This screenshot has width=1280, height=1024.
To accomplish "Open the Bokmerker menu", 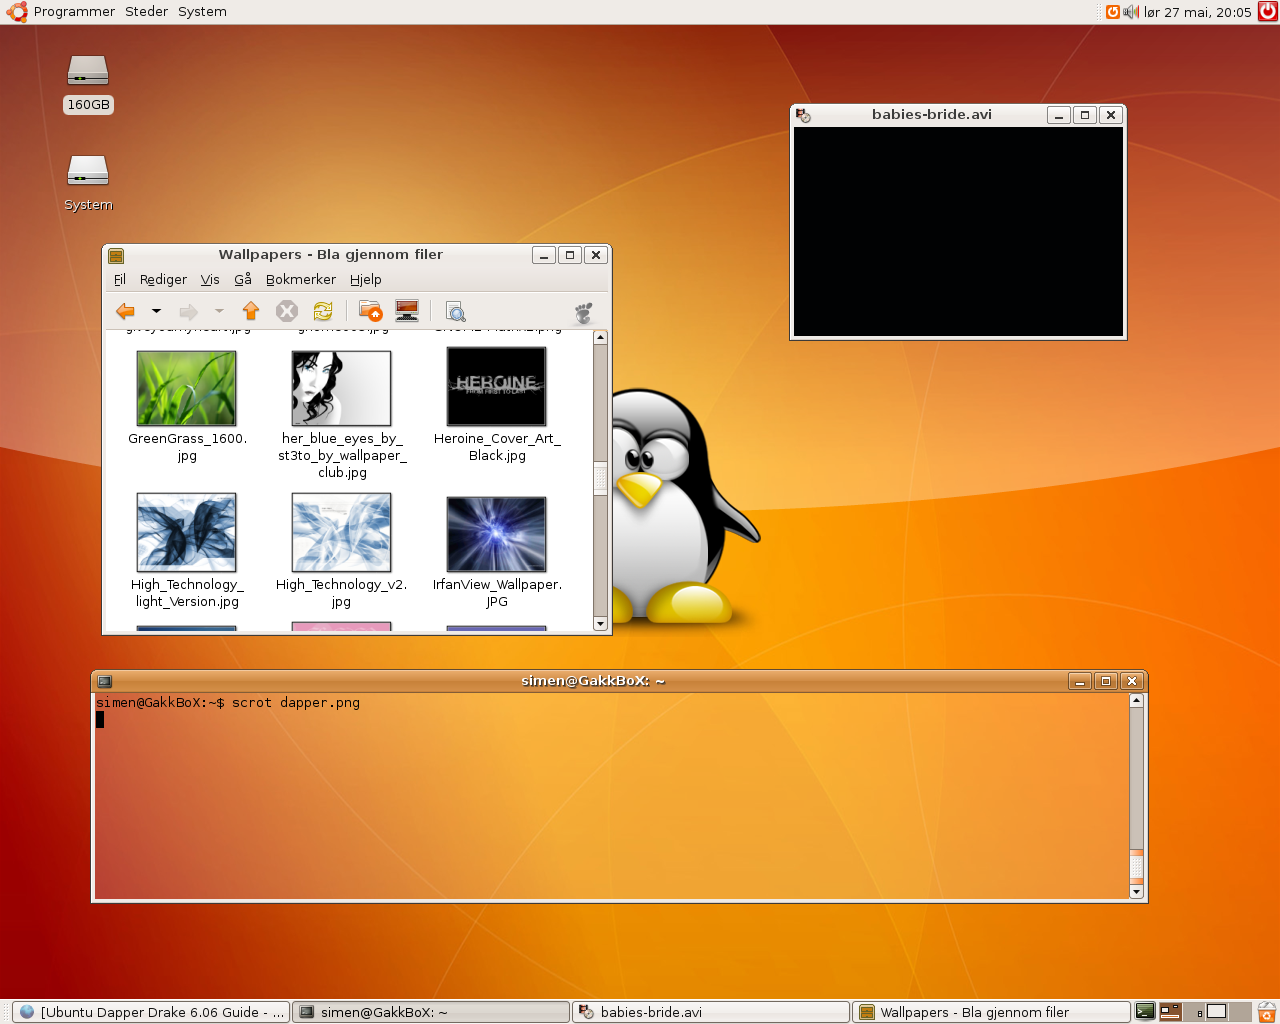I will coord(301,279).
